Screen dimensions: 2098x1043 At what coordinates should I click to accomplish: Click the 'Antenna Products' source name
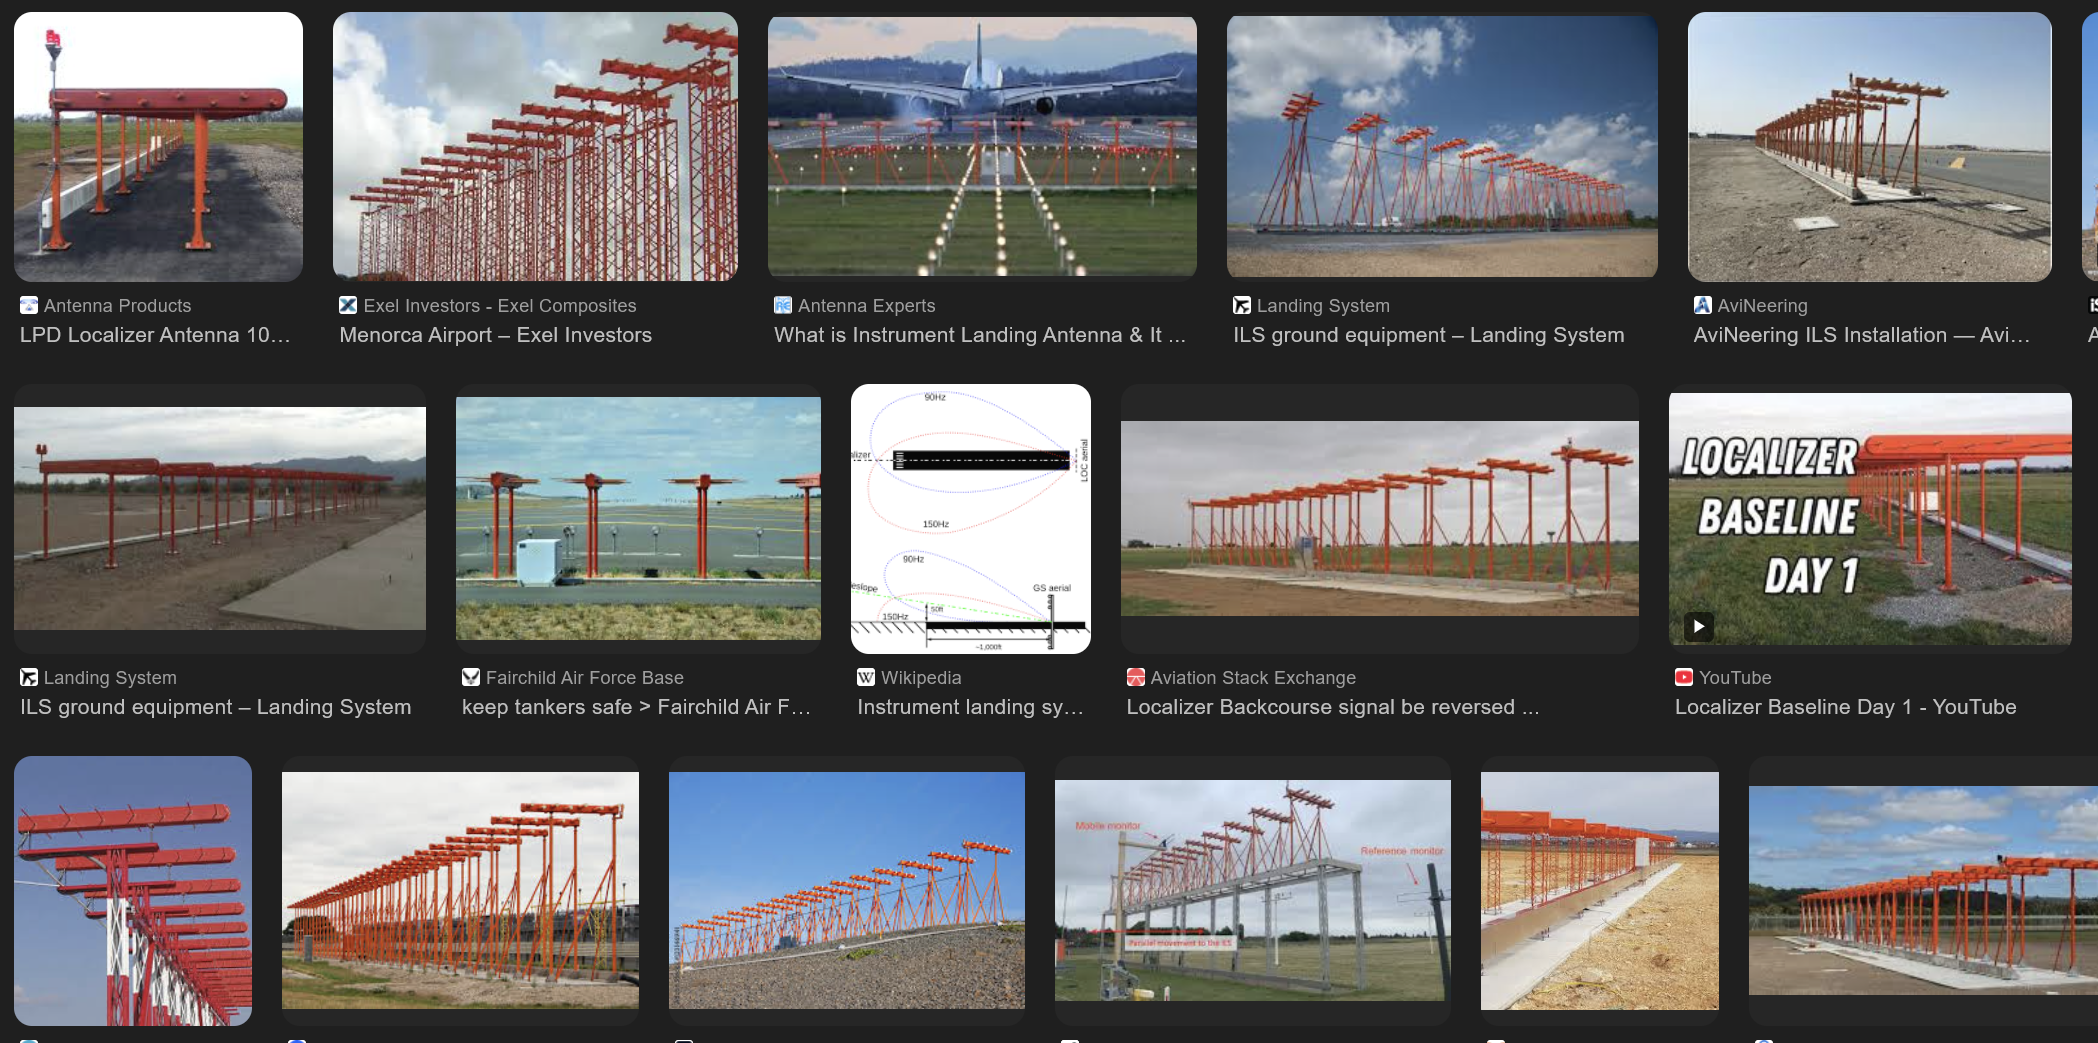(x=118, y=305)
